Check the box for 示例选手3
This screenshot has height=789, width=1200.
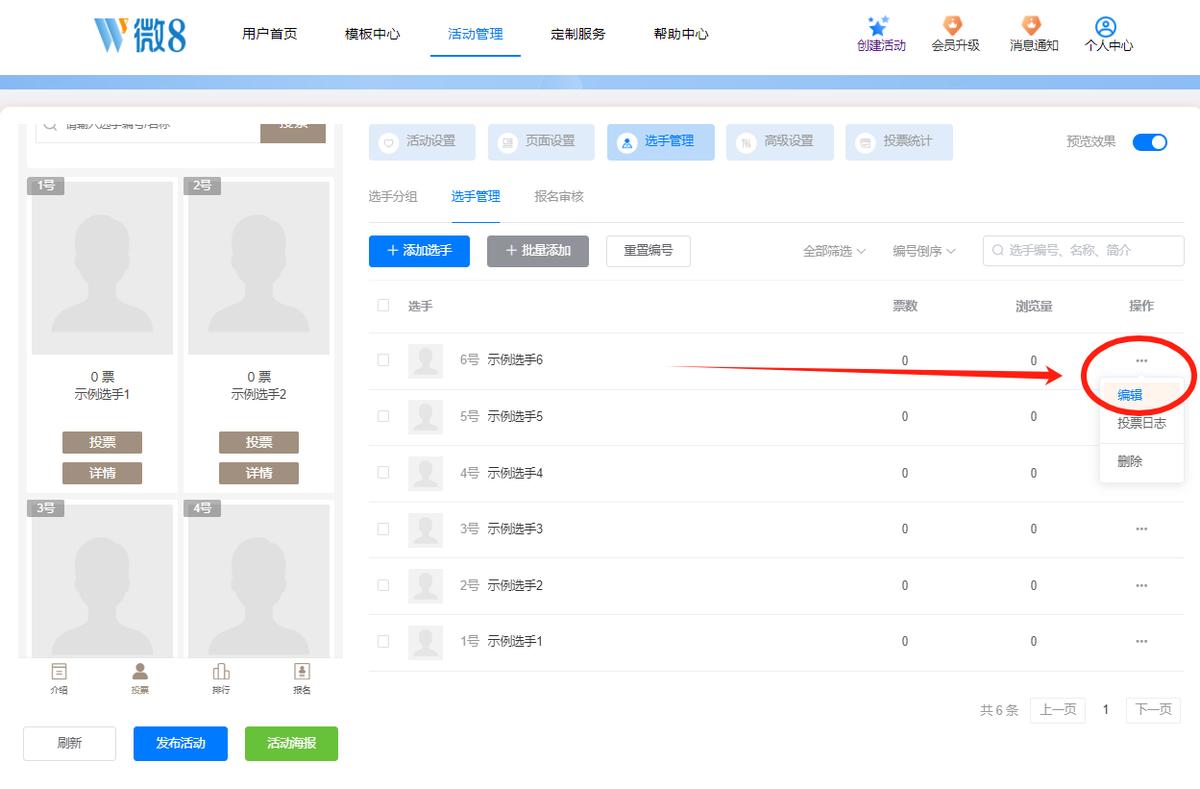click(x=383, y=528)
